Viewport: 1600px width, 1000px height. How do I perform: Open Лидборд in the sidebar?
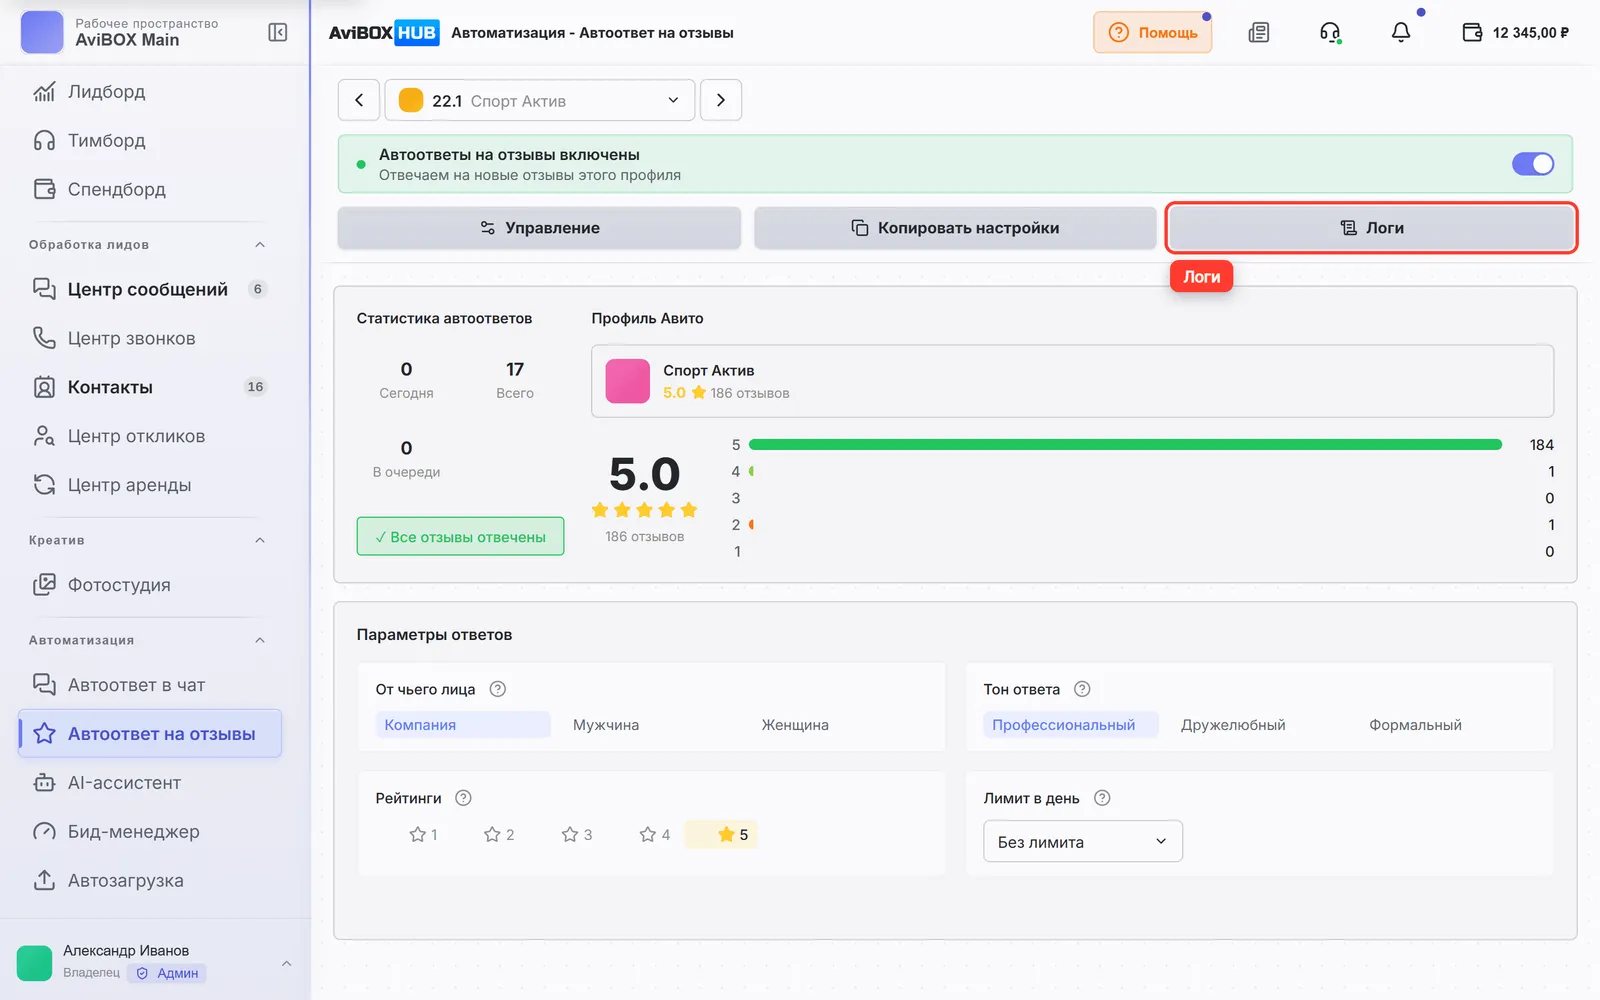coord(150,92)
